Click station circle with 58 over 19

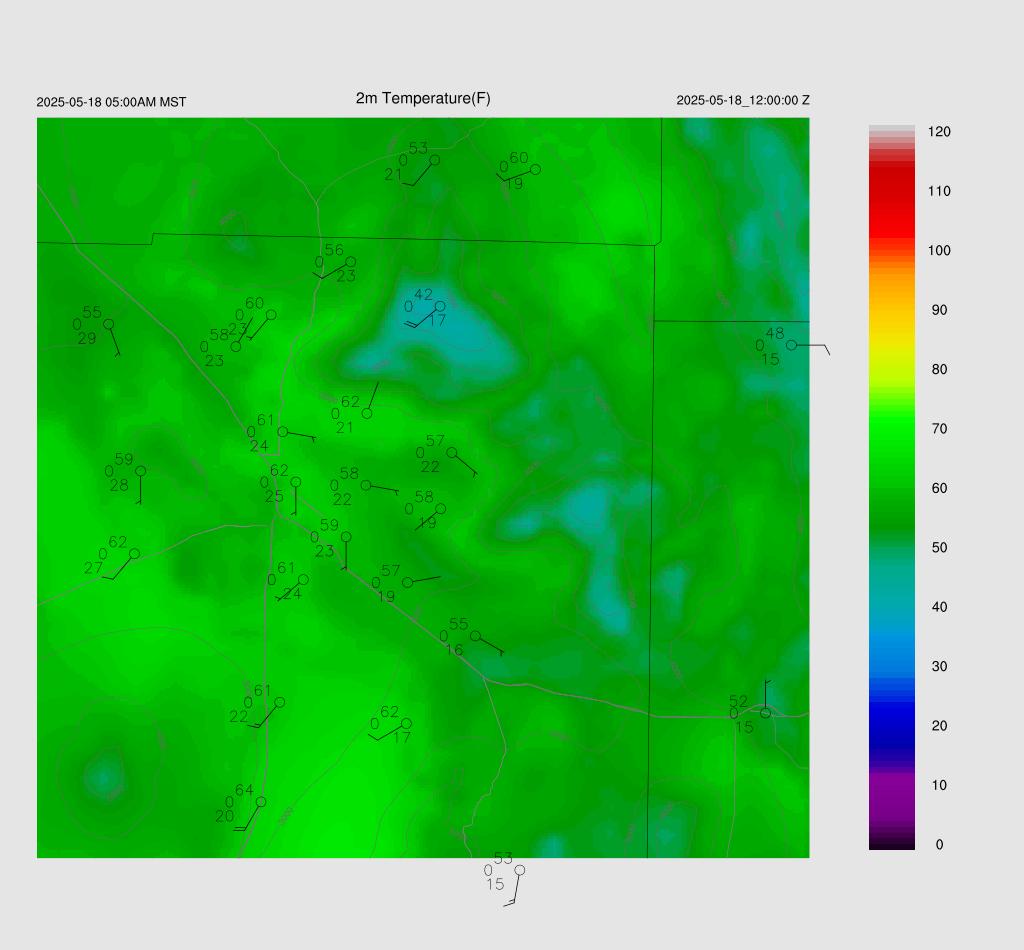coord(441,509)
